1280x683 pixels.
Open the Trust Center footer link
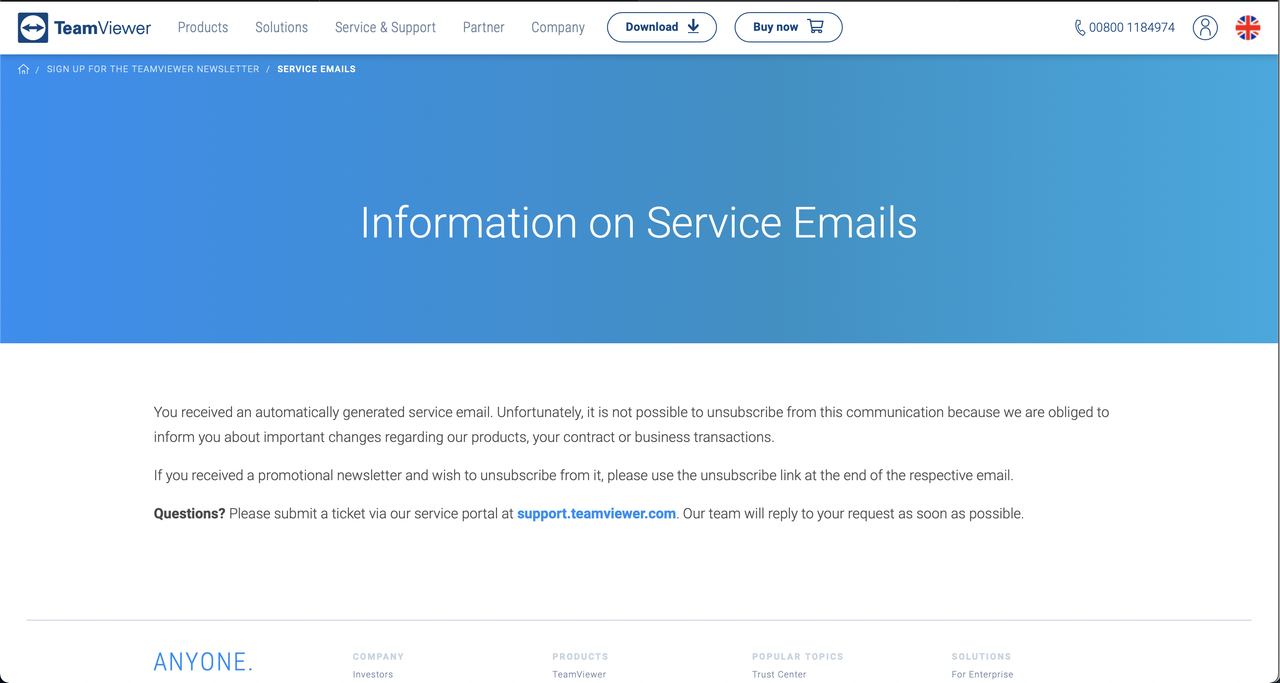pos(779,675)
